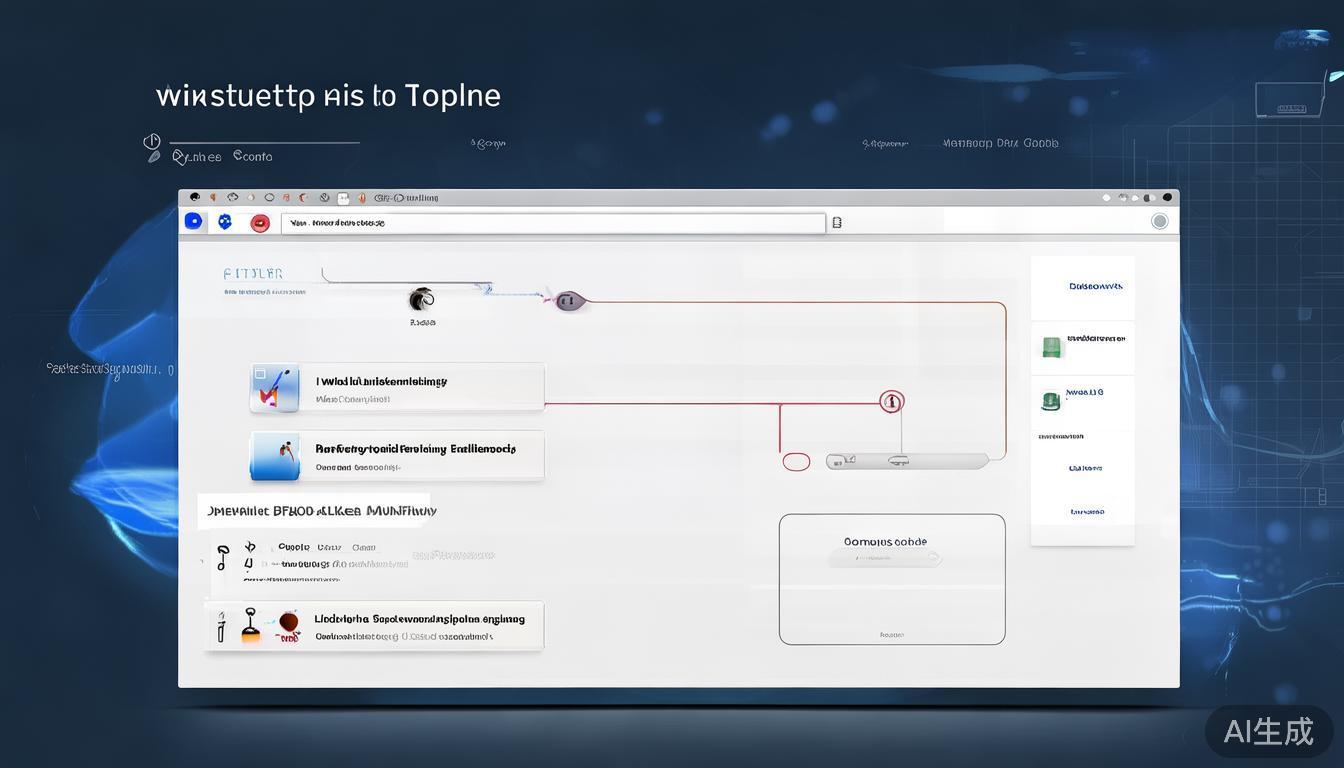This screenshot has height=768, width=1344.
Task: Click the lower green icon in right panel
Action: pyautogui.click(x=1050, y=401)
